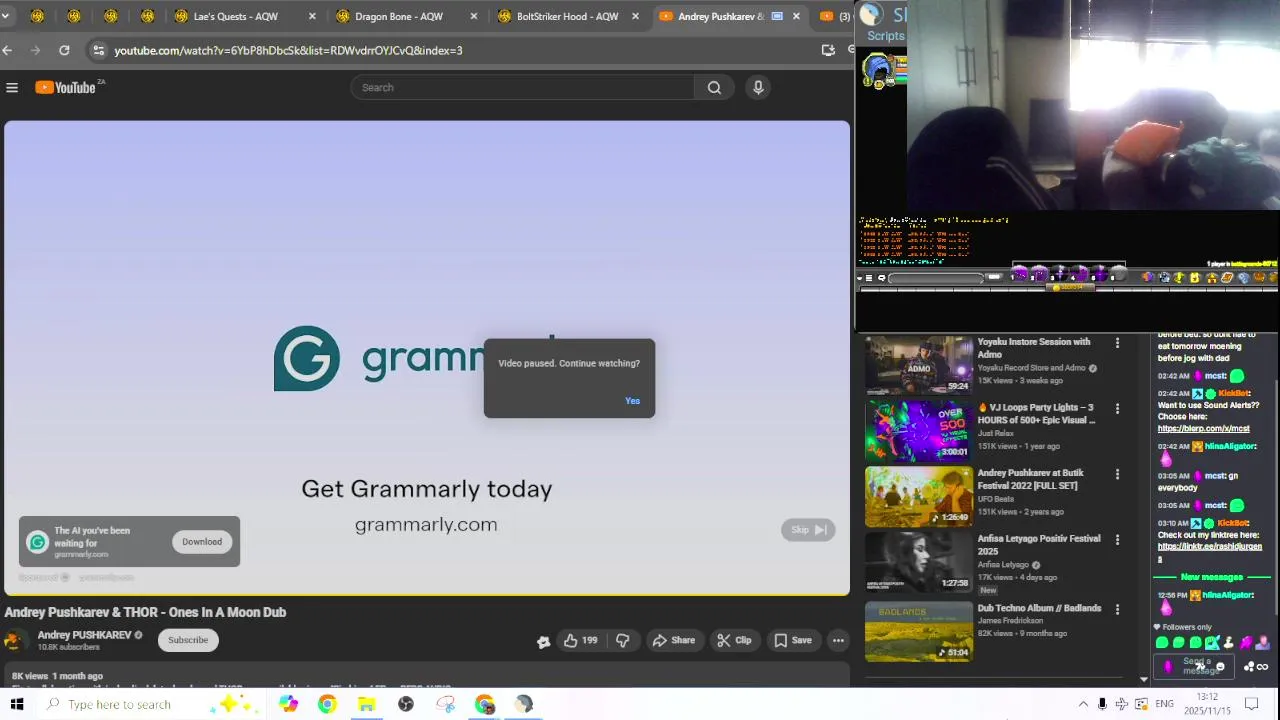Open site information icon beside the URL

[97, 50]
